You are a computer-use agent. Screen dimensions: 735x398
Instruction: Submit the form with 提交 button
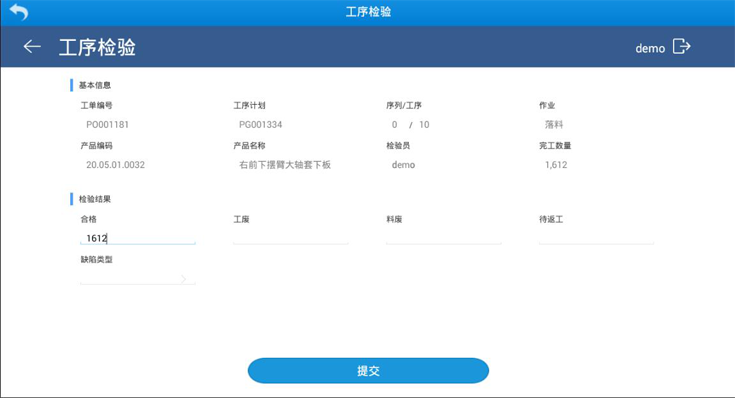pos(368,371)
